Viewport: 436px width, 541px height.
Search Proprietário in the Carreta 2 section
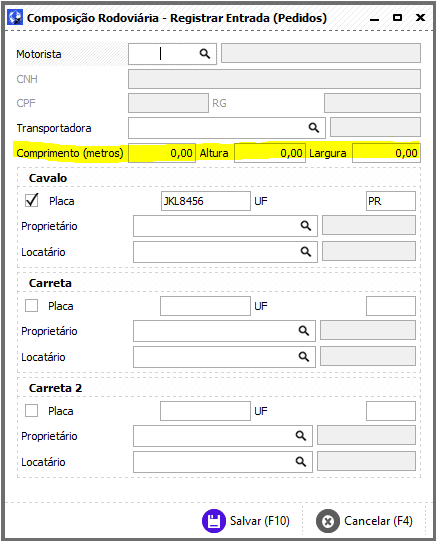click(x=301, y=436)
